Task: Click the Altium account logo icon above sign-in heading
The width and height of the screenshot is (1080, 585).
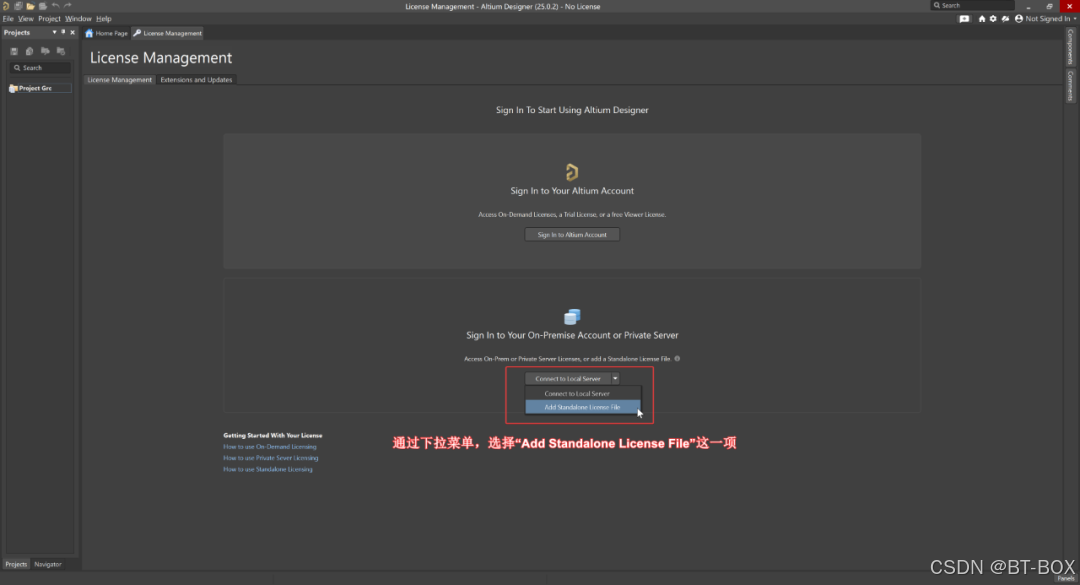Action: pos(572,172)
